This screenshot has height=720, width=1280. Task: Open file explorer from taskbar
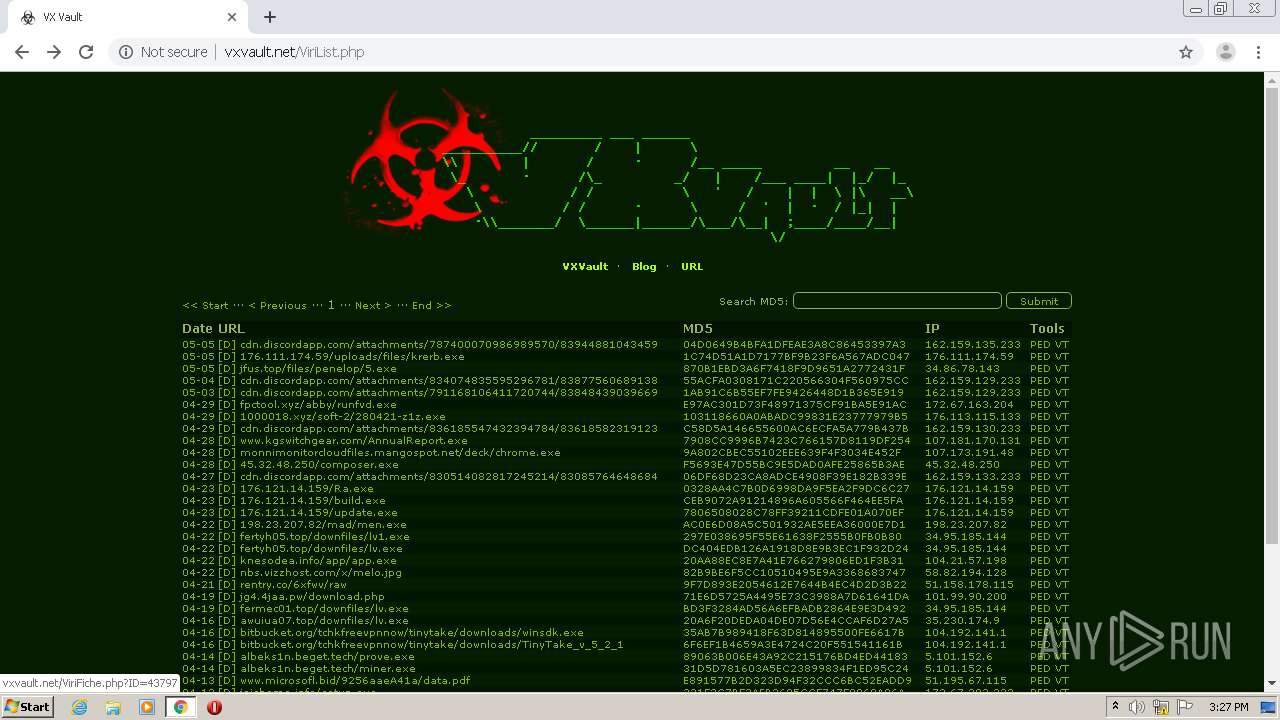tap(113, 707)
